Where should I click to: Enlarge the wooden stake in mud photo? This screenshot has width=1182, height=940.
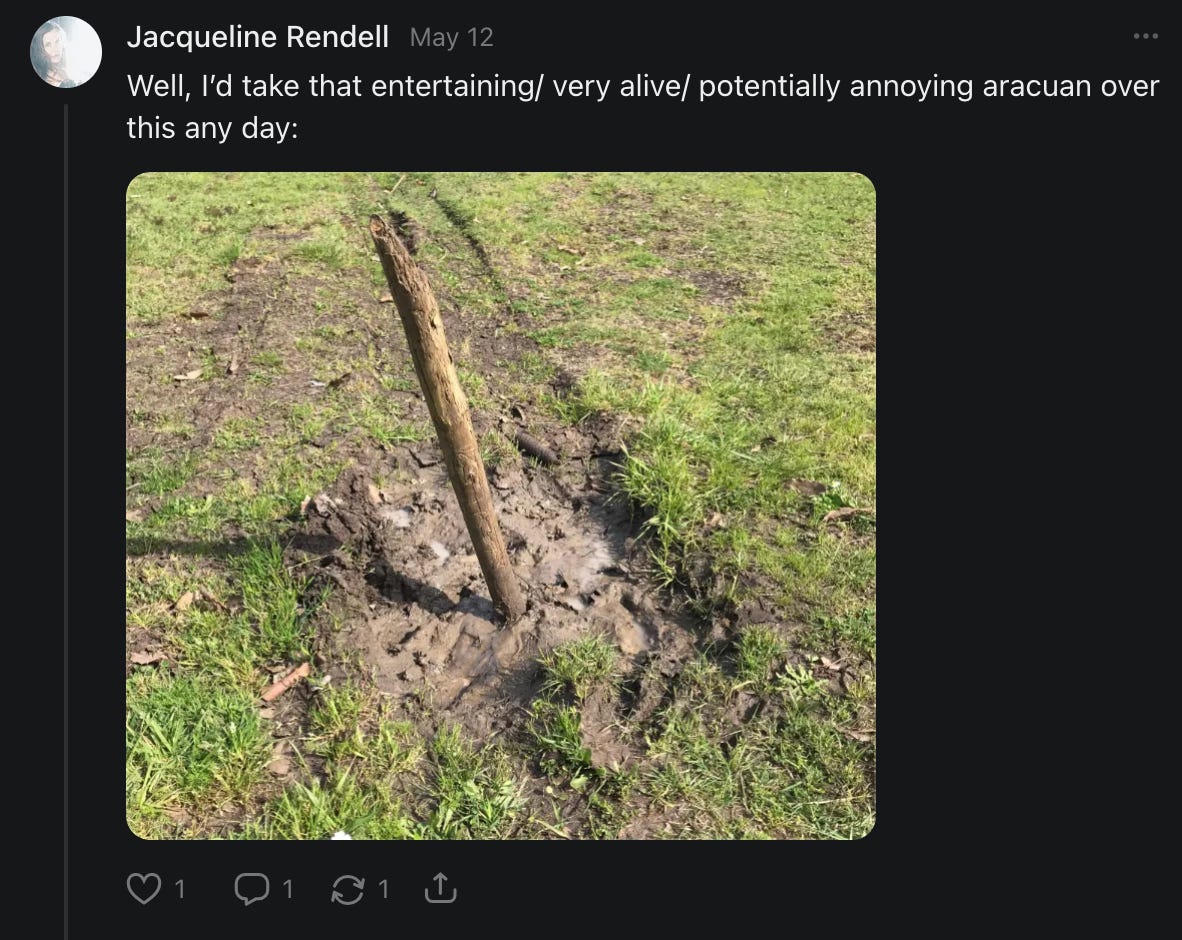pos(501,506)
